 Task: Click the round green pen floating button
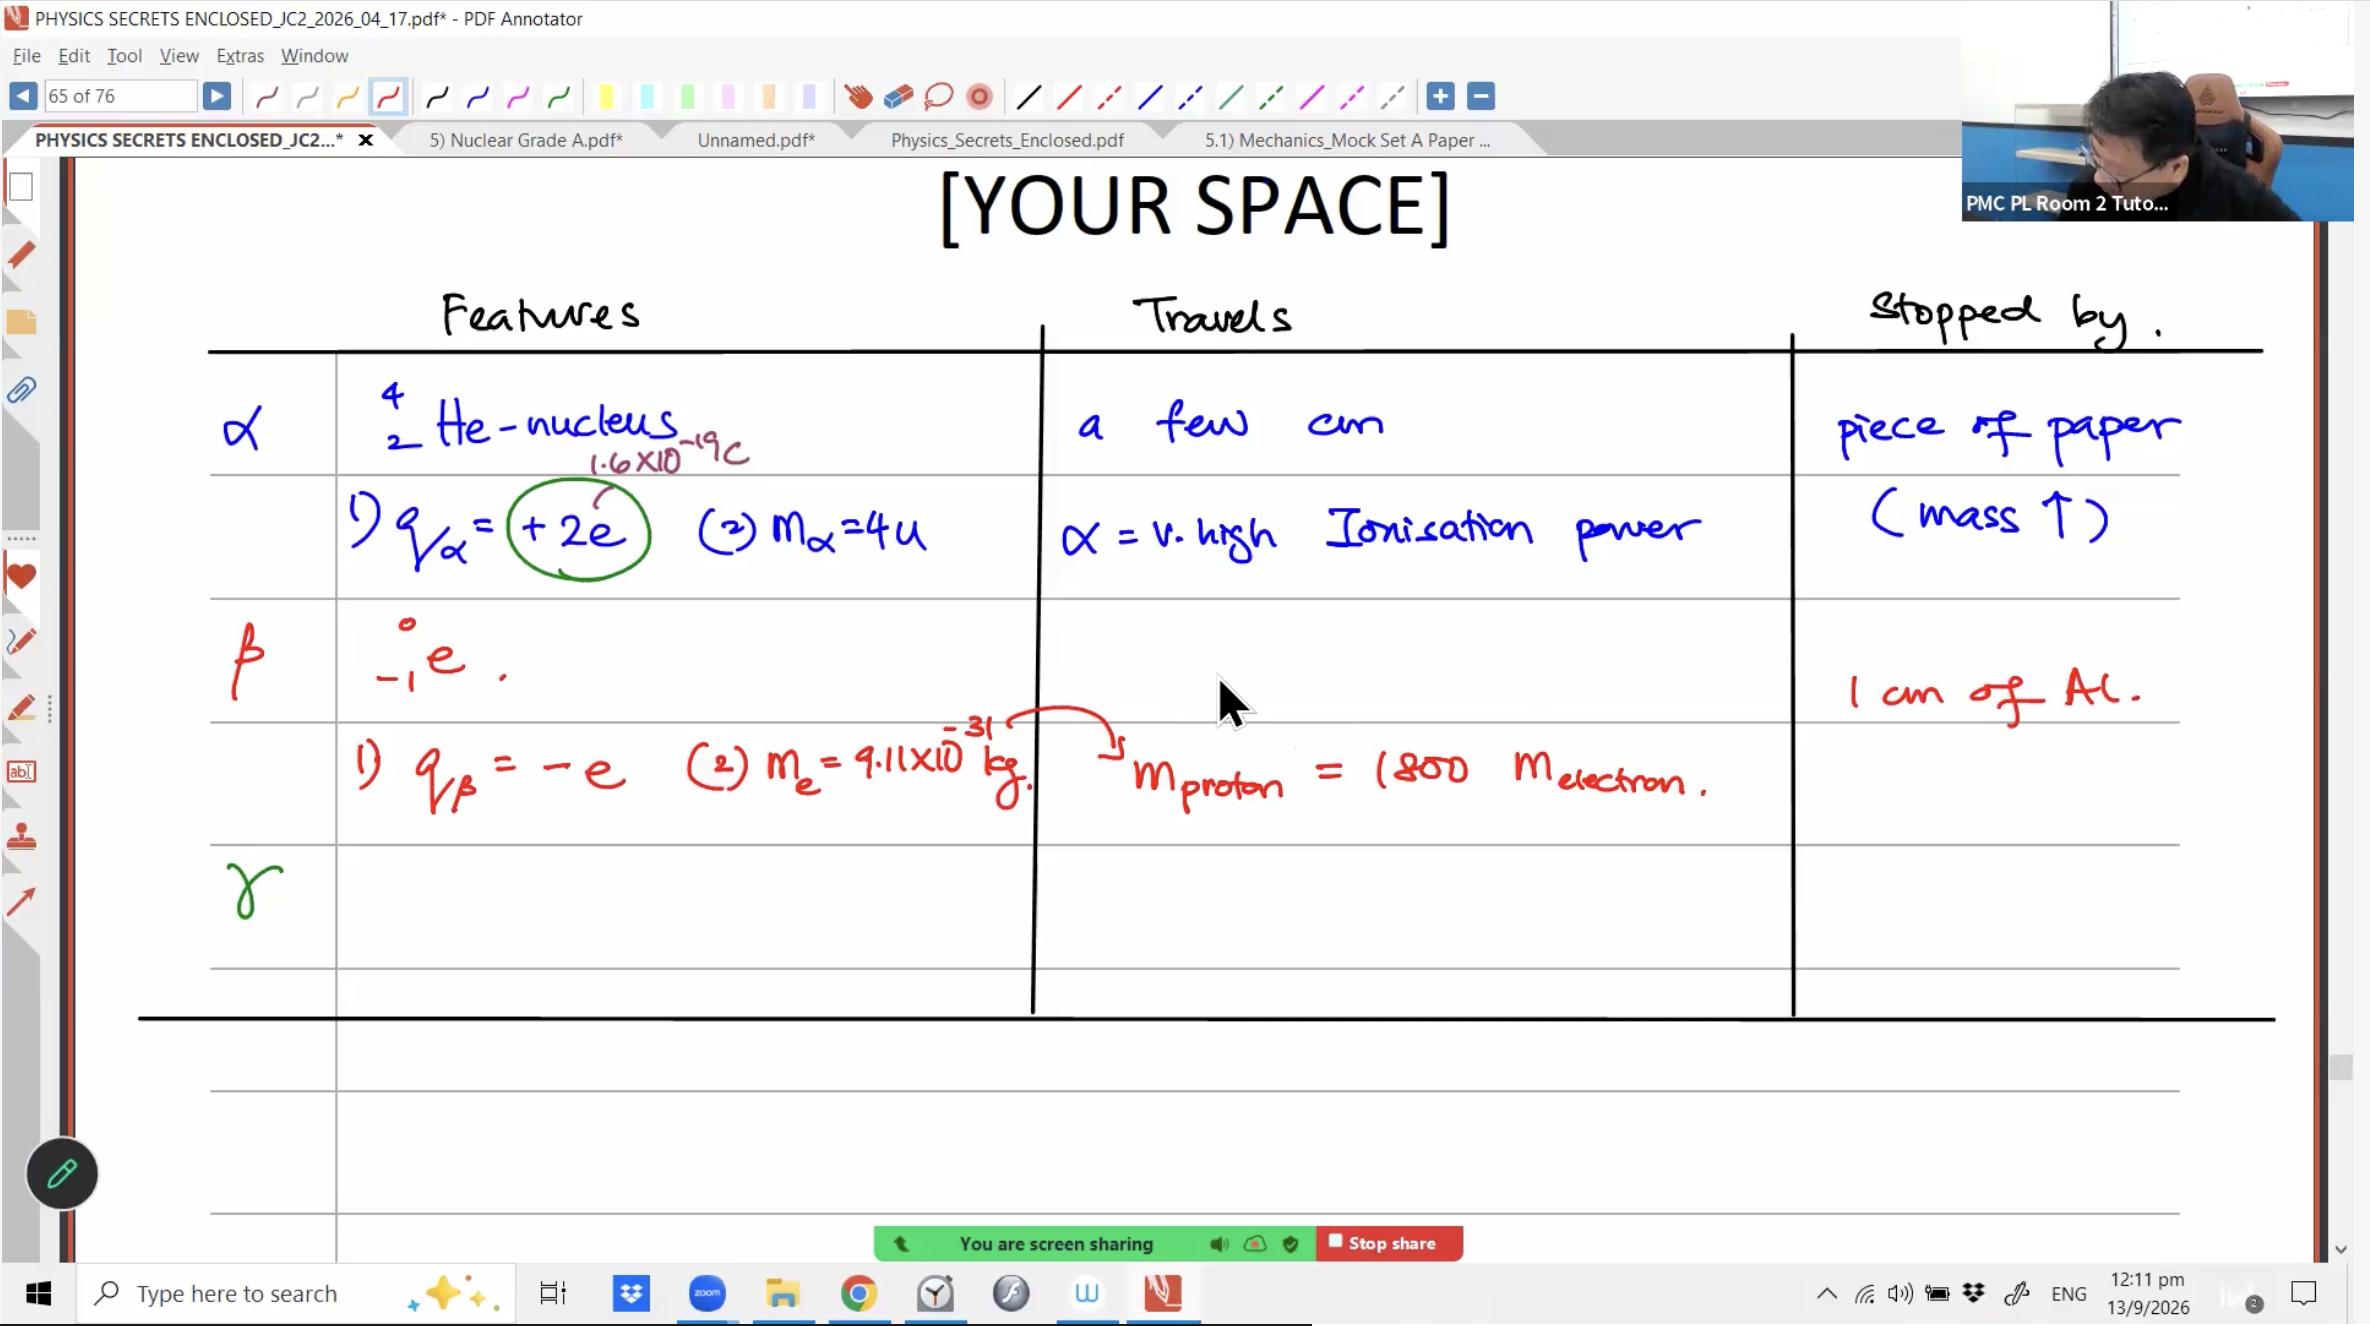tap(62, 1173)
